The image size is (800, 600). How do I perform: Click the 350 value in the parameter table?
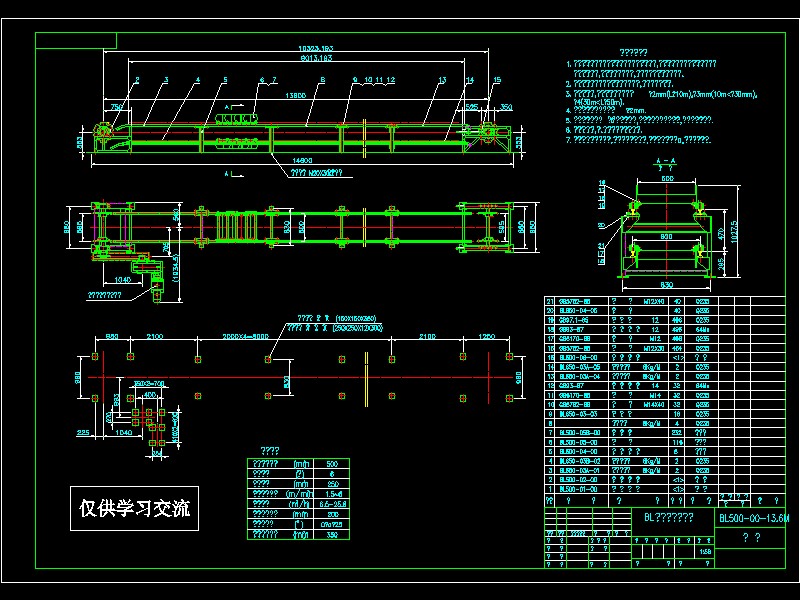point(332,535)
